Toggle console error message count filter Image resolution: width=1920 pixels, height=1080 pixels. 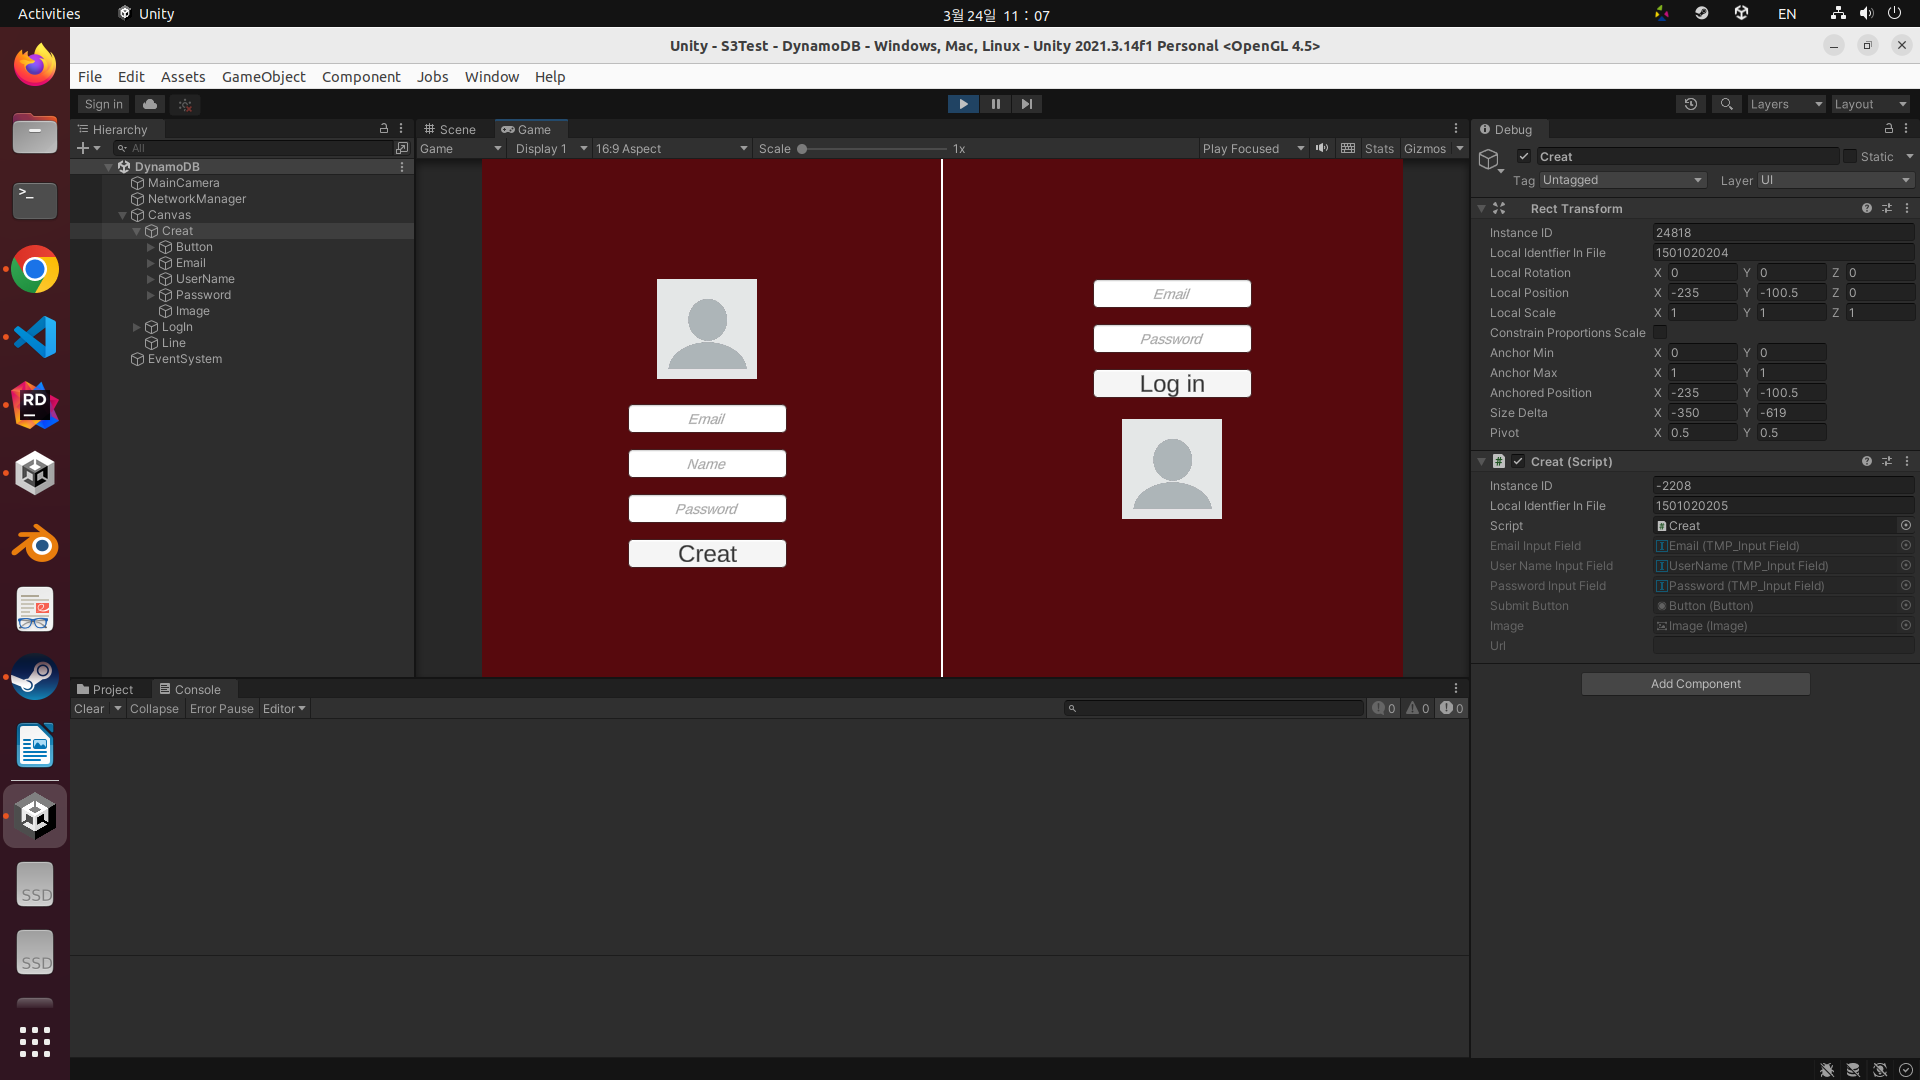pos(1451,708)
